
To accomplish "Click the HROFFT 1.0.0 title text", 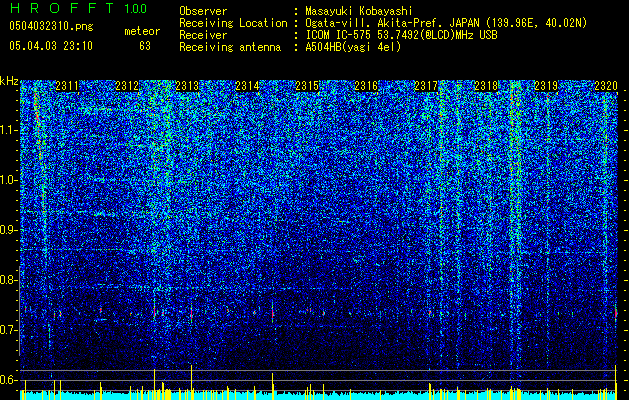I will [79, 8].
